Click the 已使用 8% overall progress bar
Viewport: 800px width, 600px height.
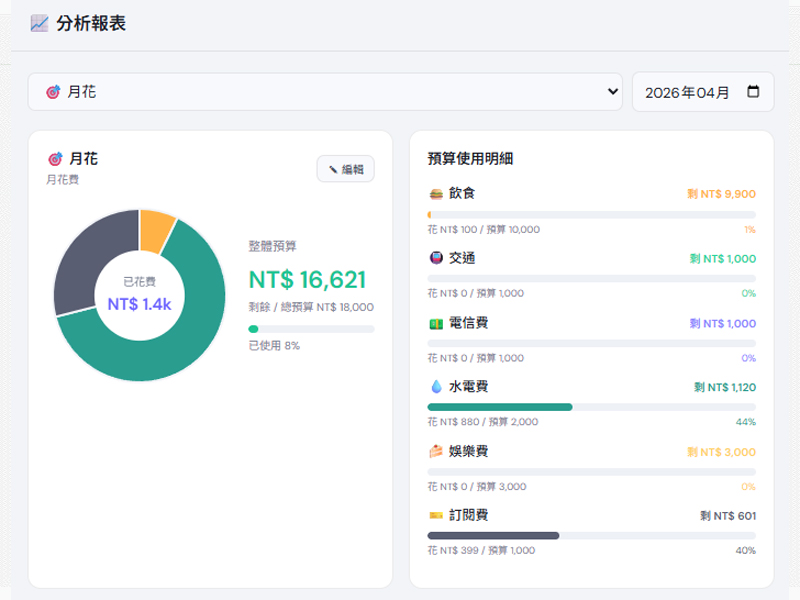[x=311, y=329]
